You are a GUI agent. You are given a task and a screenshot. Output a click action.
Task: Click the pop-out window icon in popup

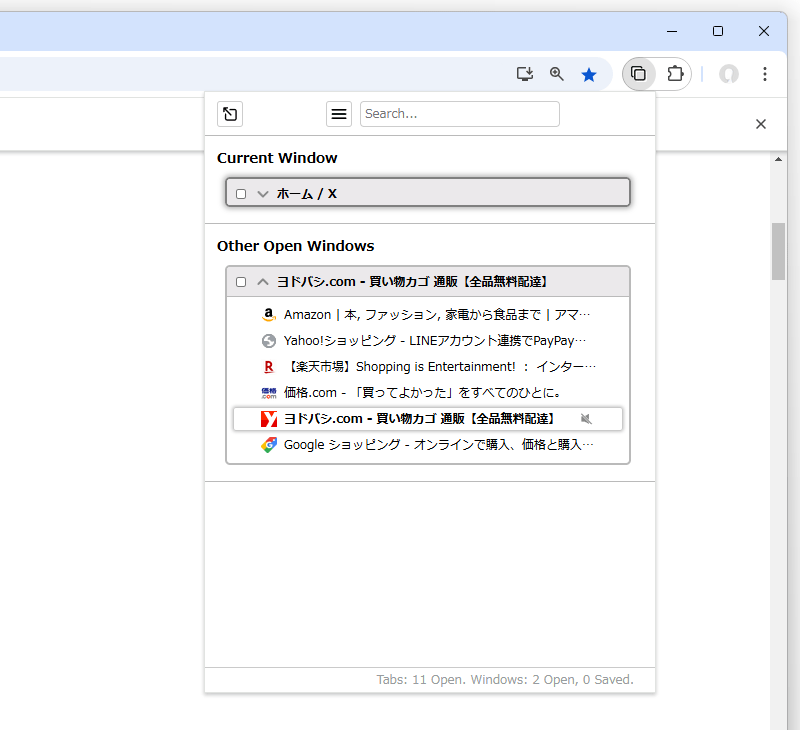(230, 114)
